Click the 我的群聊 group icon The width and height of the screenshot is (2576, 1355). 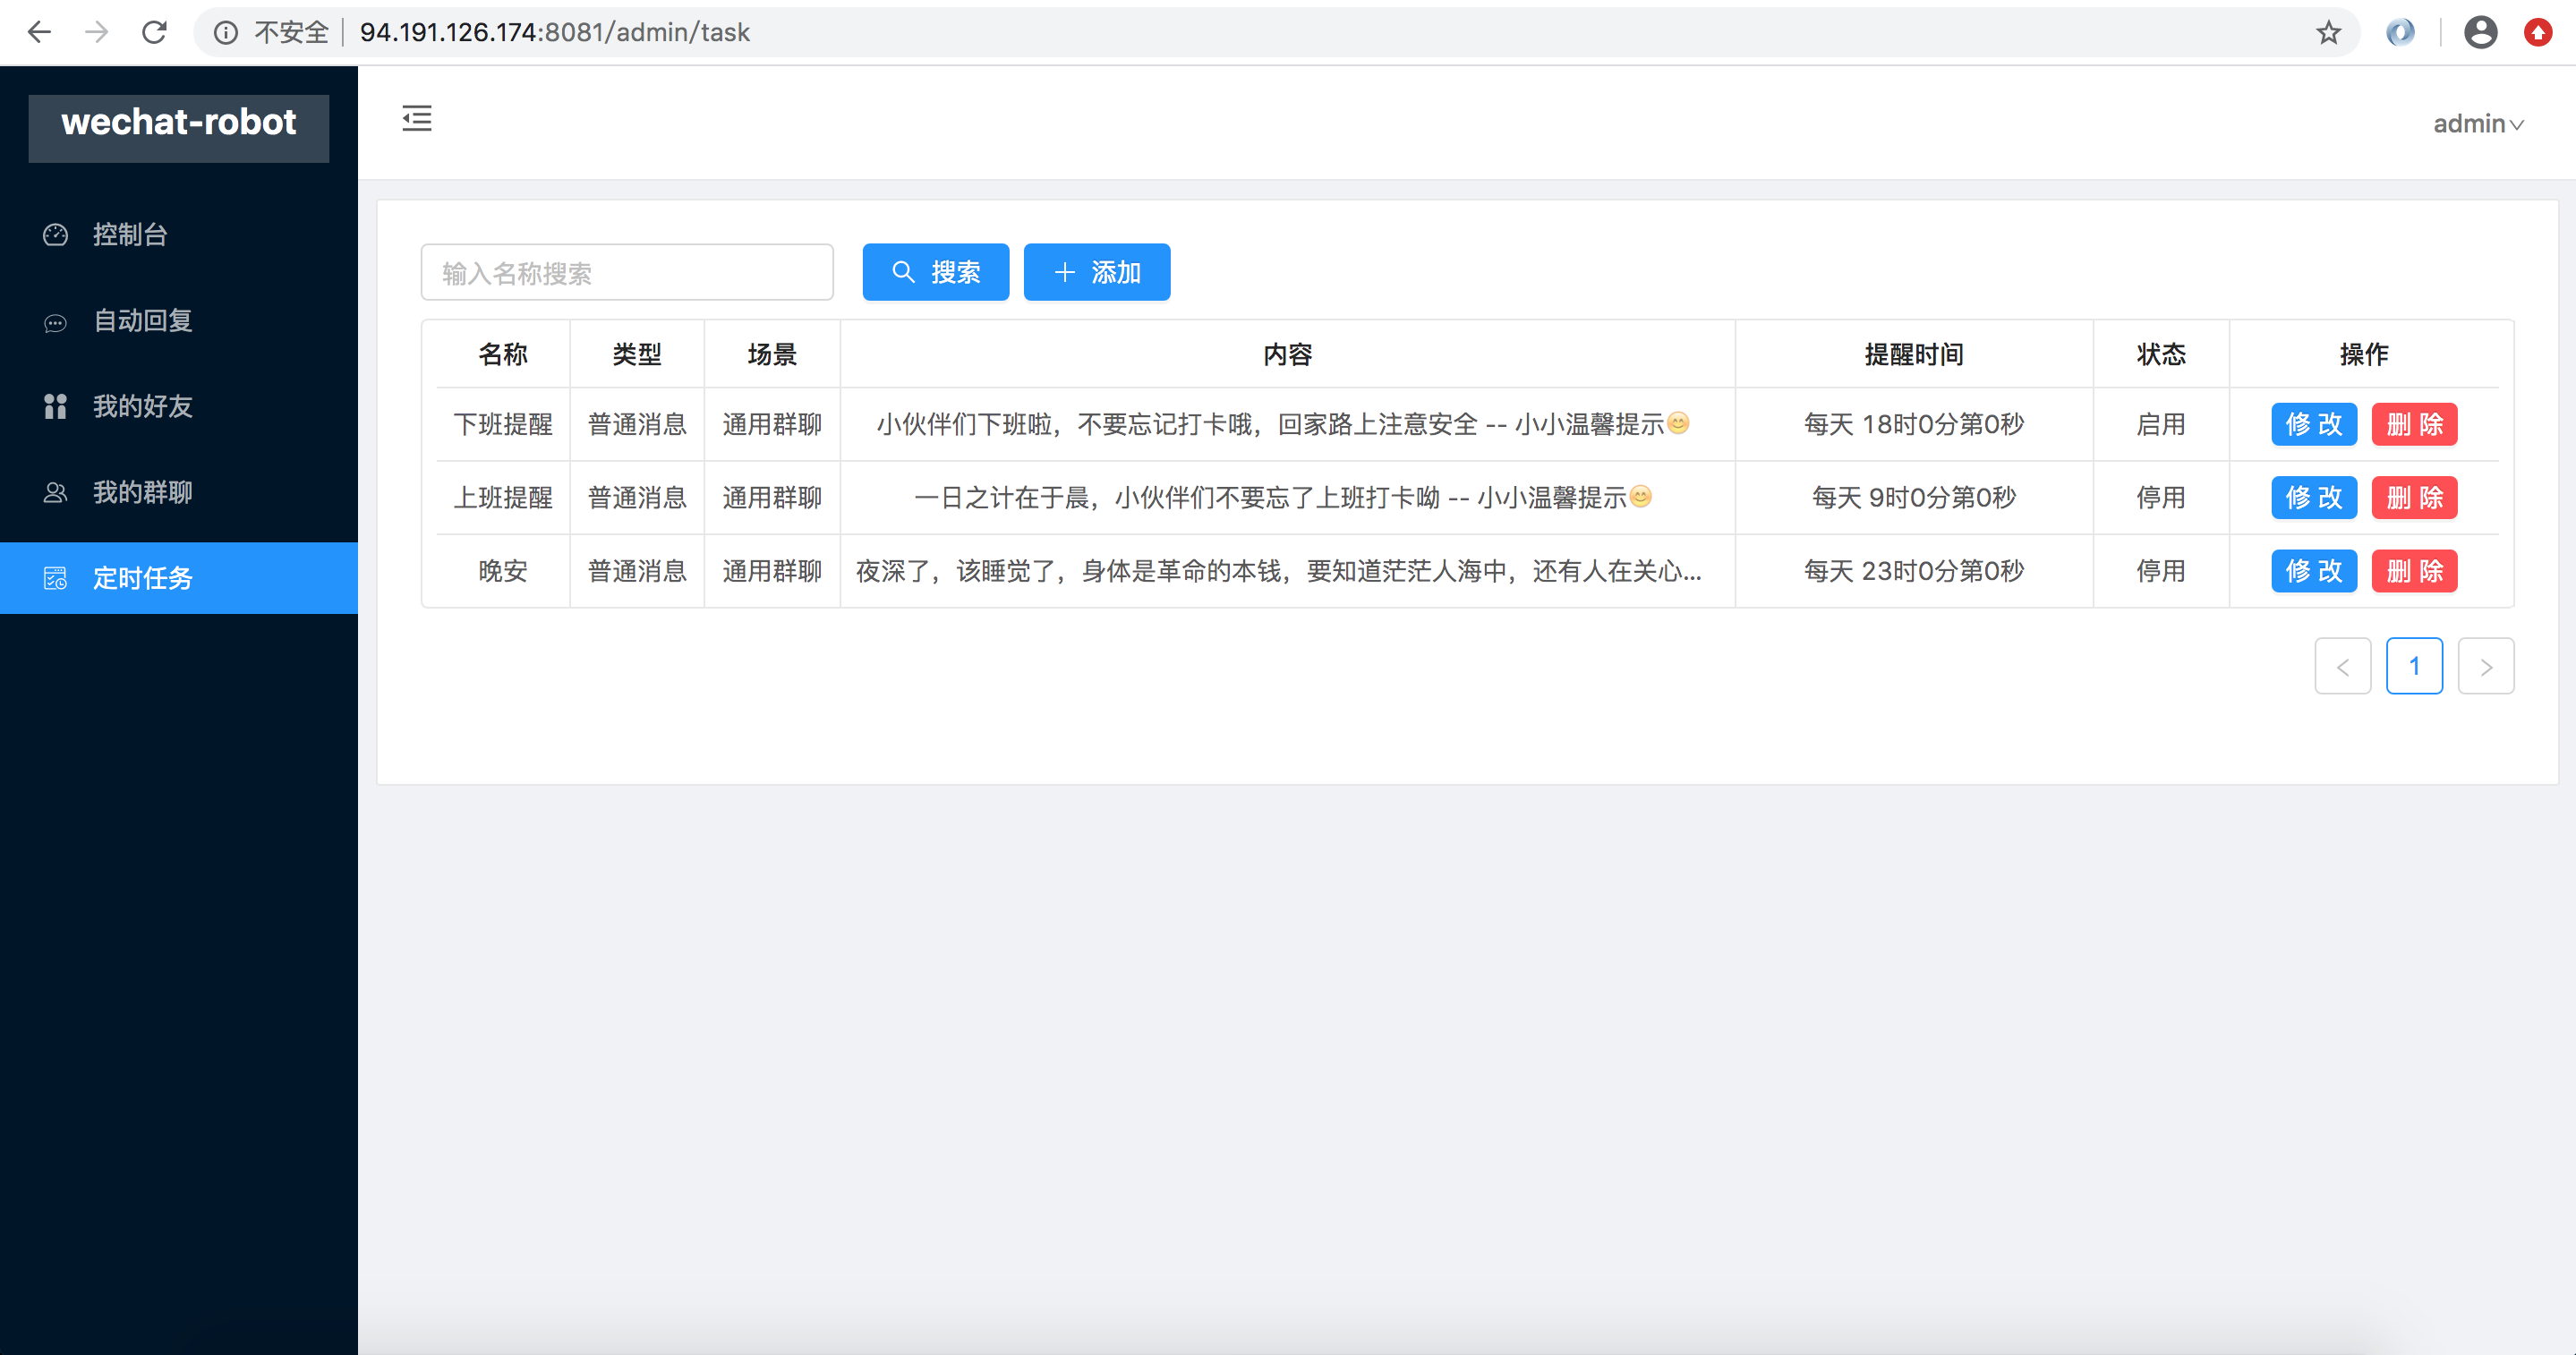point(55,492)
